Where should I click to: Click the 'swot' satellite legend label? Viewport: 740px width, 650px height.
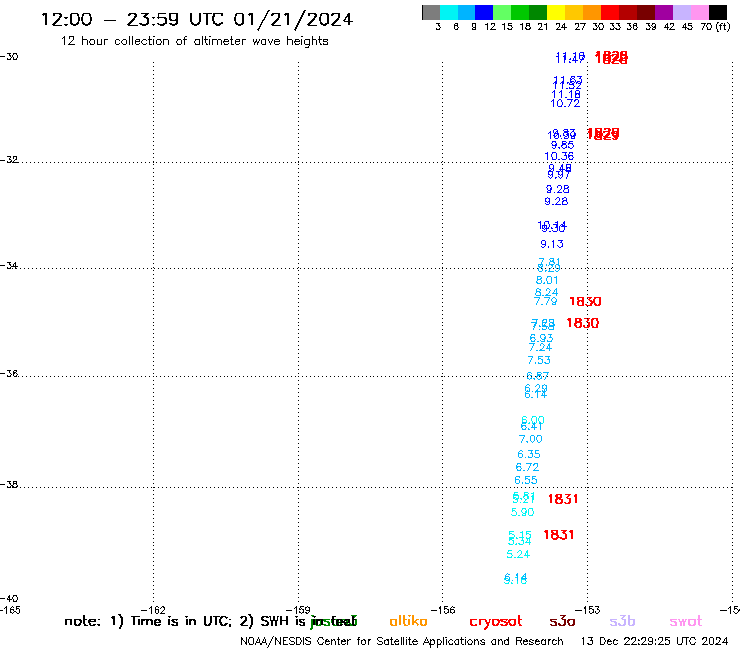[686, 621]
